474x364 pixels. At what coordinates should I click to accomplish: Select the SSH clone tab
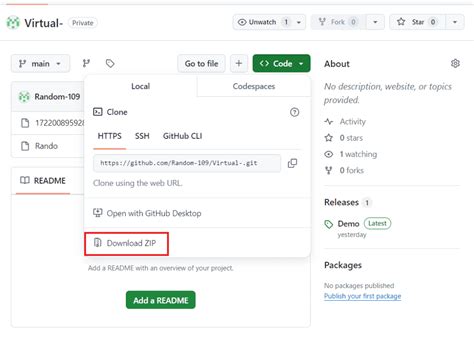pyautogui.click(x=142, y=136)
